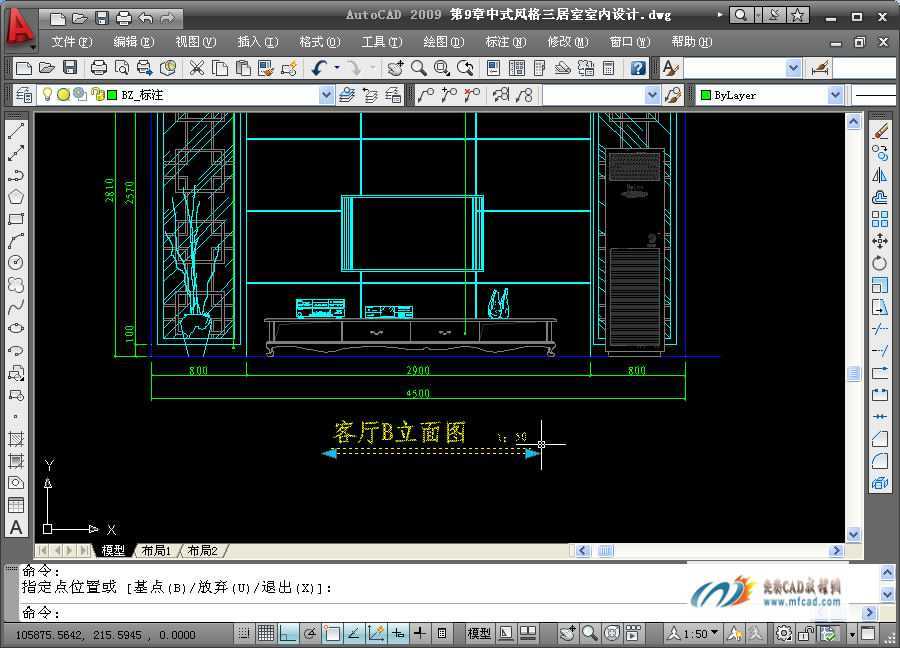This screenshot has width=900, height=648.
Task: Click Clean Screen button in status bar
Action: 868,633
